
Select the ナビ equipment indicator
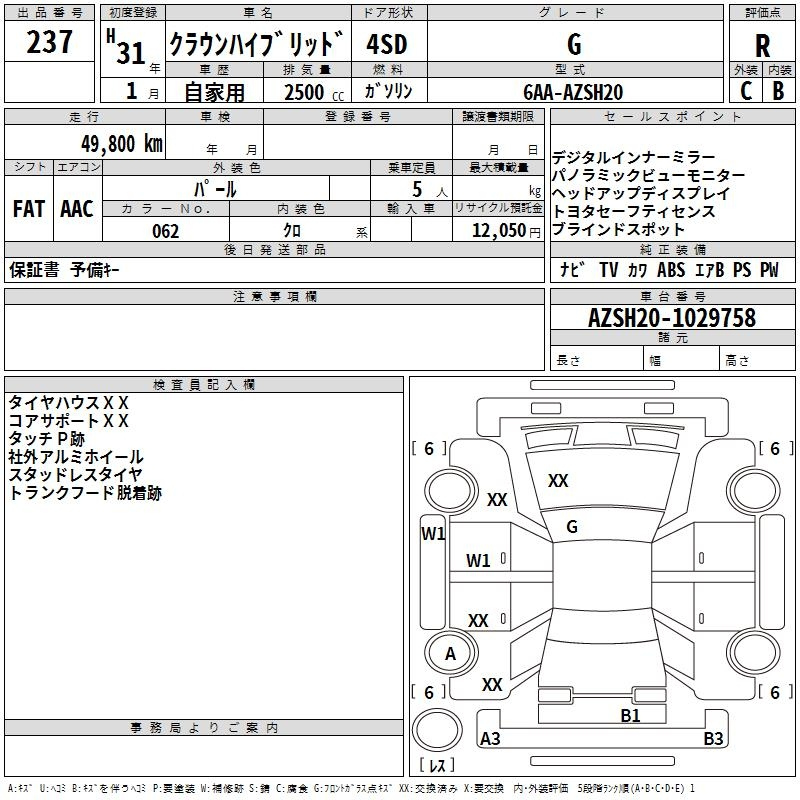coord(572,270)
